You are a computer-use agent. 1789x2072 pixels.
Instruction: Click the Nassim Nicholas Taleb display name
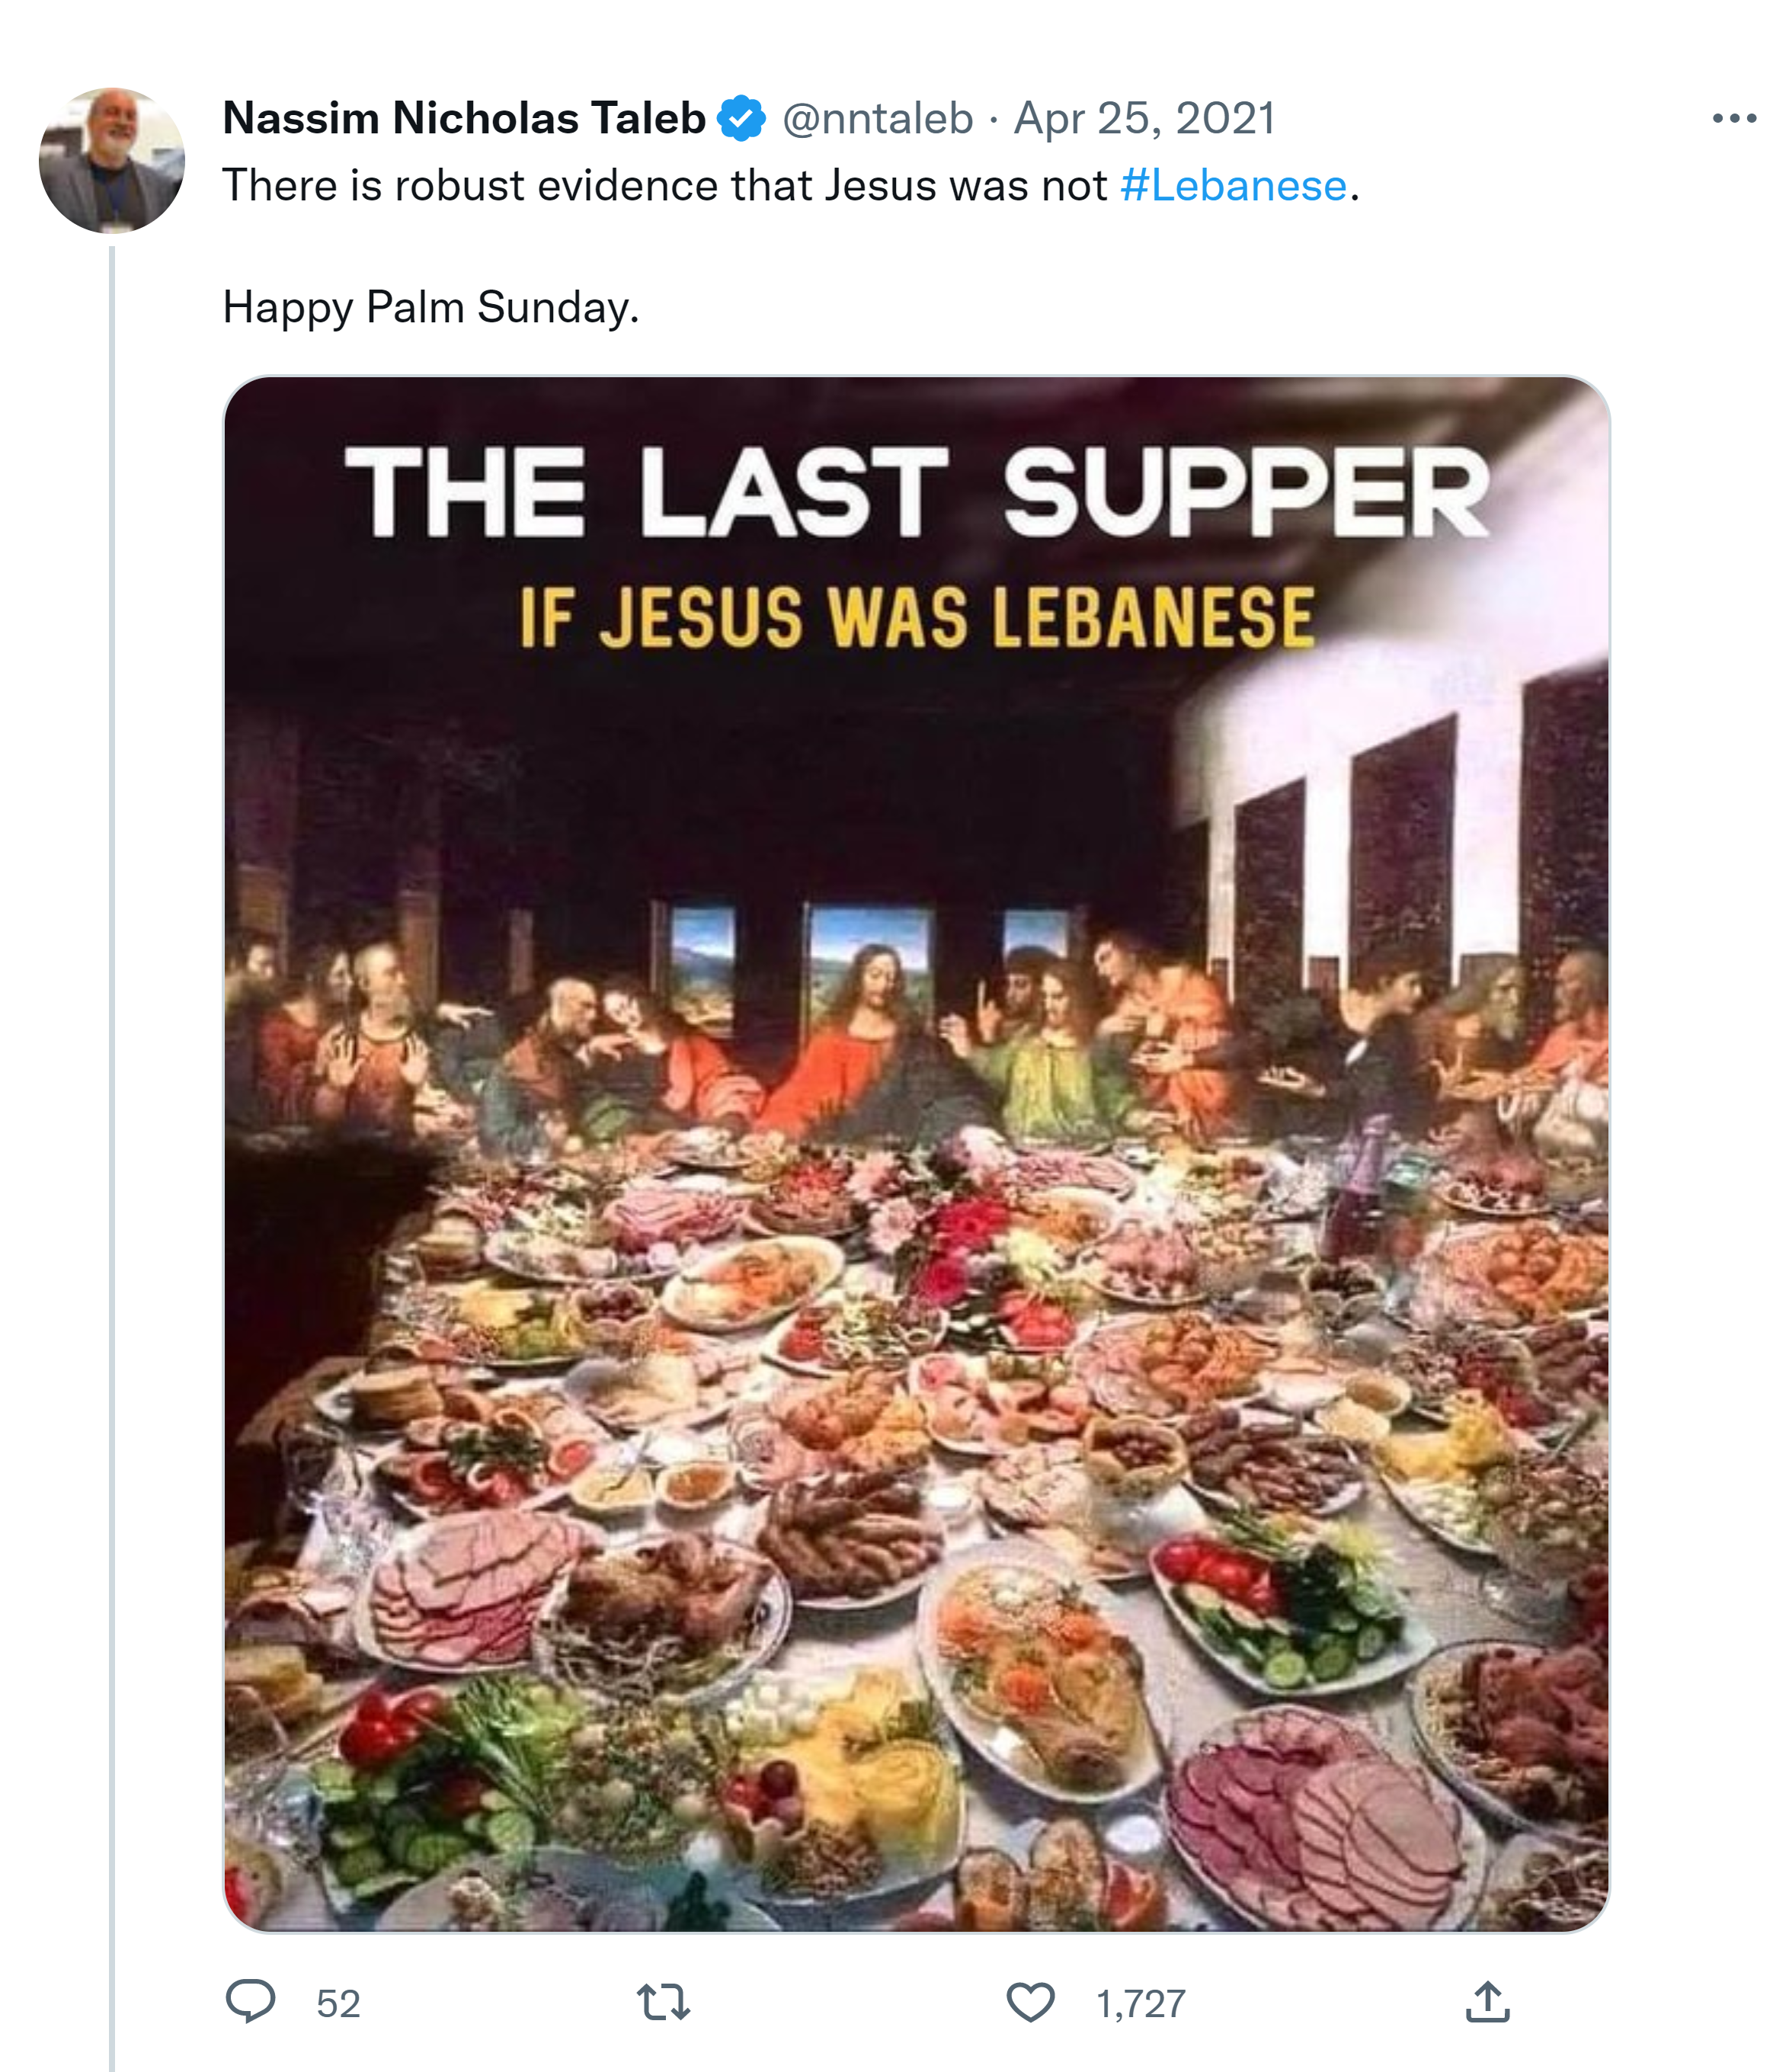pyautogui.click(x=464, y=119)
